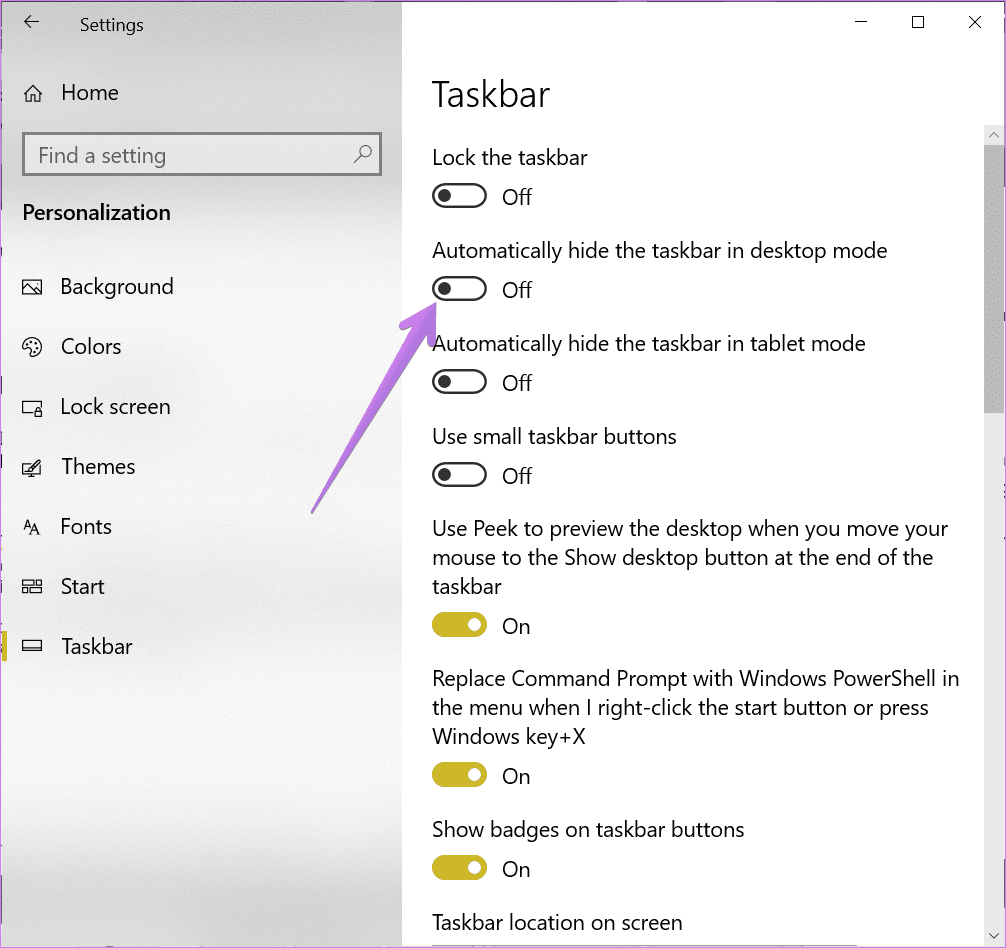Click the Settings window title text
Screen dimensions: 1006x948
112,25
